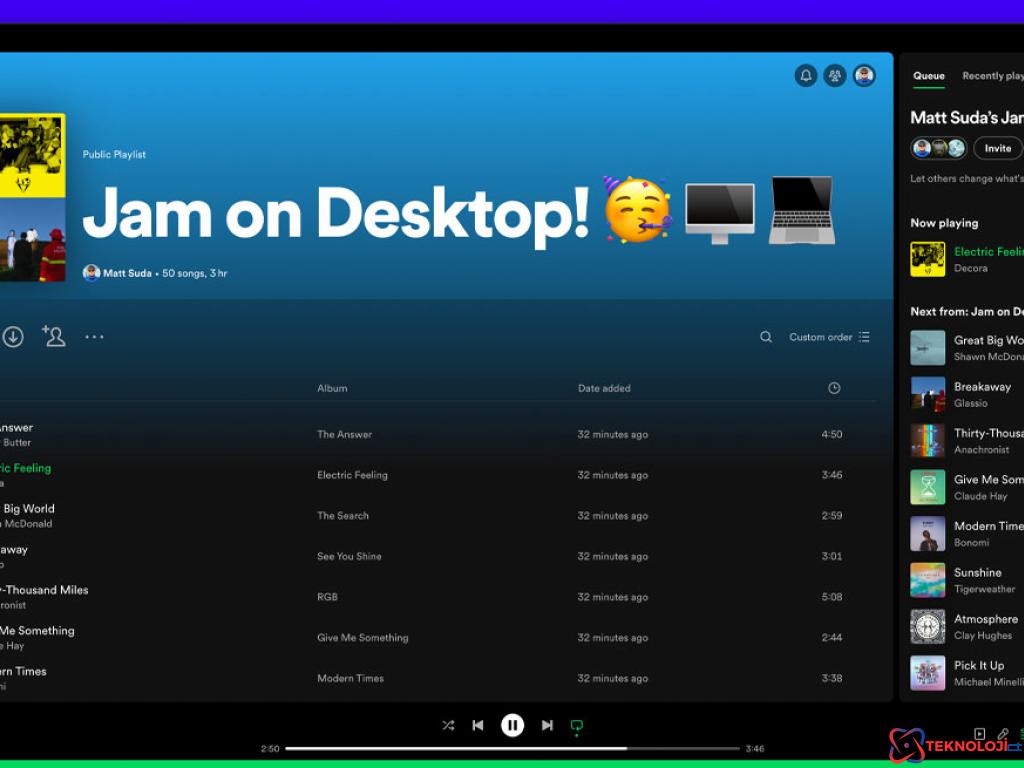Screen dimensions: 1024x768
Task: Open the RGB album link
Action: click(327, 597)
